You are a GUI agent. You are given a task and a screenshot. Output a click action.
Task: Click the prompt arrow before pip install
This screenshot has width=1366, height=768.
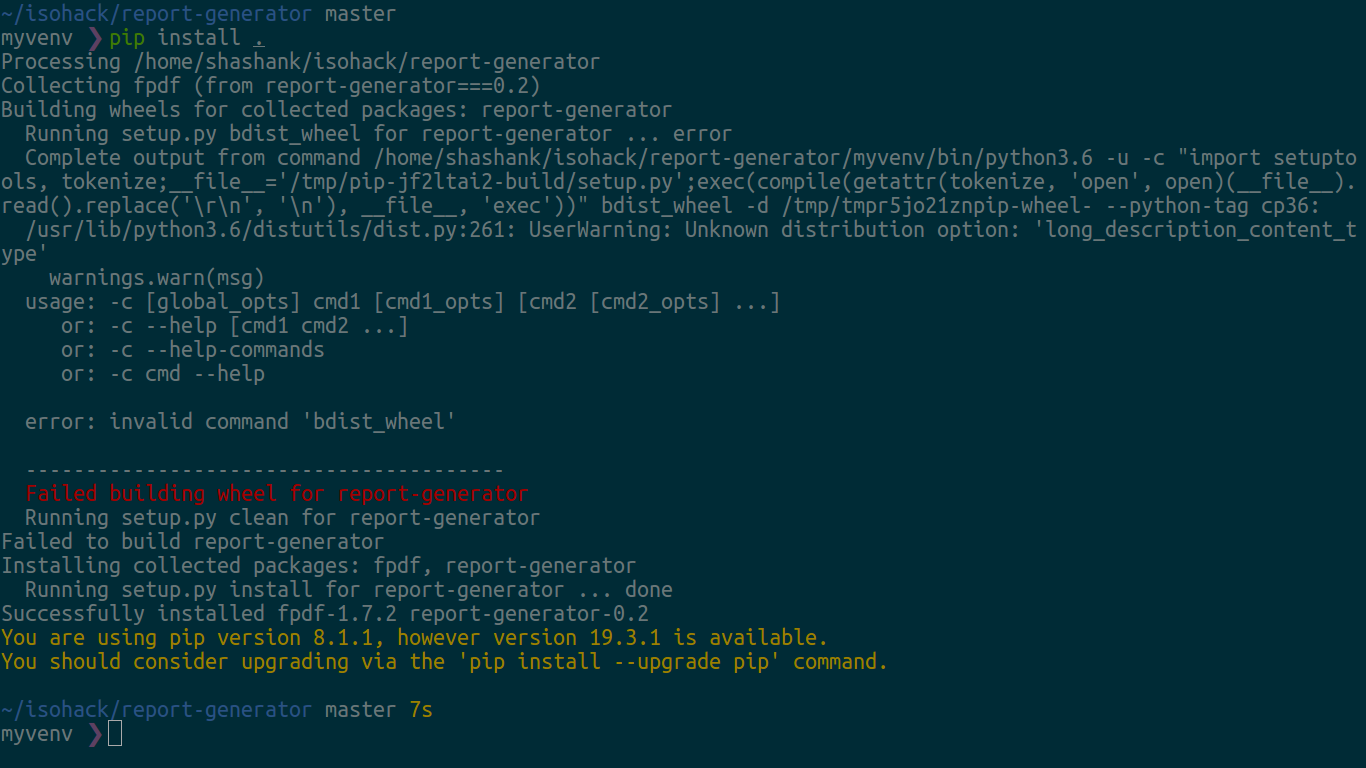[96, 38]
